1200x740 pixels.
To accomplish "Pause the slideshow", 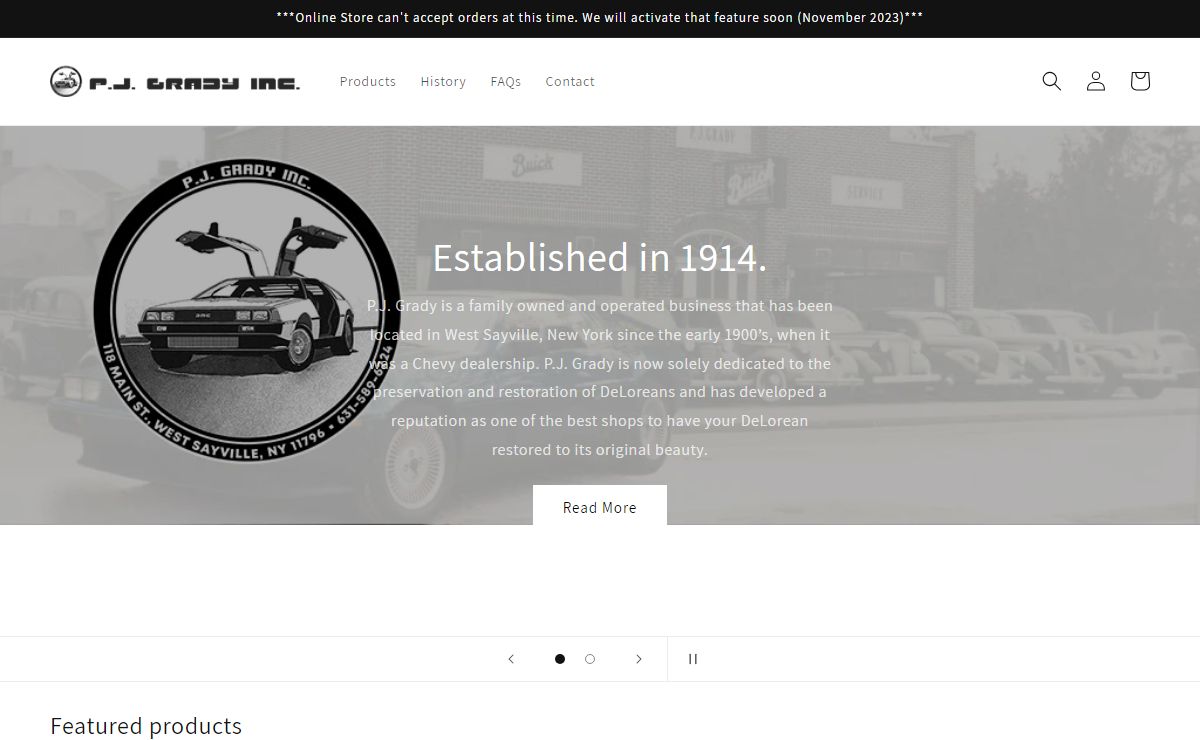I will coord(693,659).
